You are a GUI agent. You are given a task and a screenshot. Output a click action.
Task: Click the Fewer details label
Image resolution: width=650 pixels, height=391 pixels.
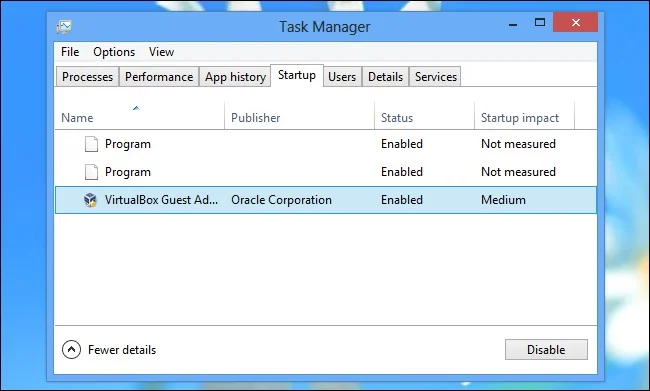tap(122, 350)
